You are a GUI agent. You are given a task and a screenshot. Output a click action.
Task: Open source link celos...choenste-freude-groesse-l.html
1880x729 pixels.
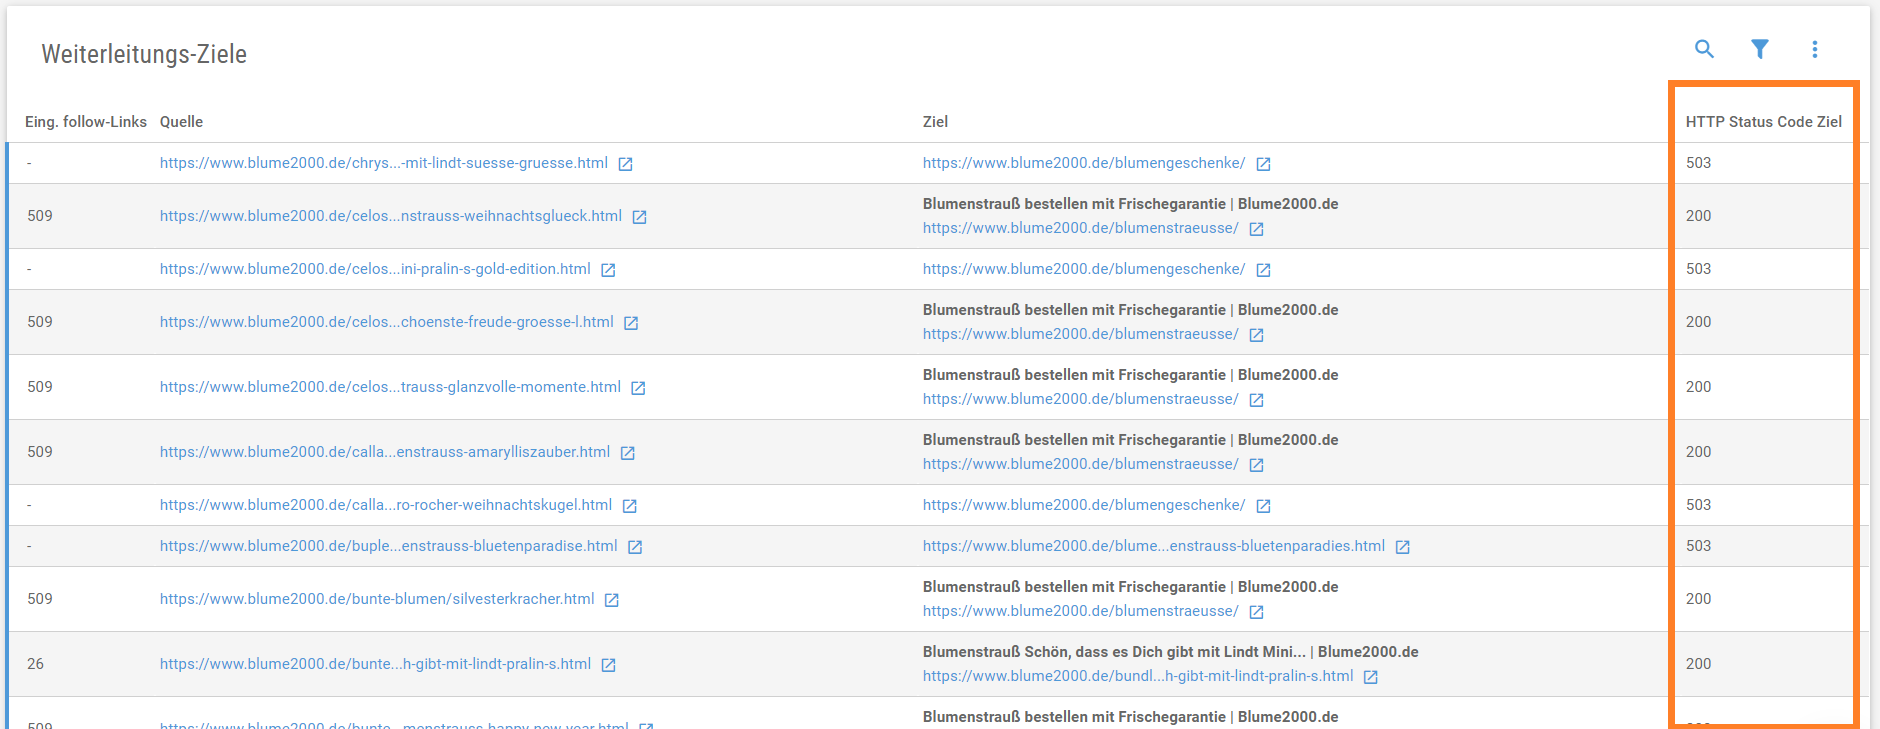(387, 322)
